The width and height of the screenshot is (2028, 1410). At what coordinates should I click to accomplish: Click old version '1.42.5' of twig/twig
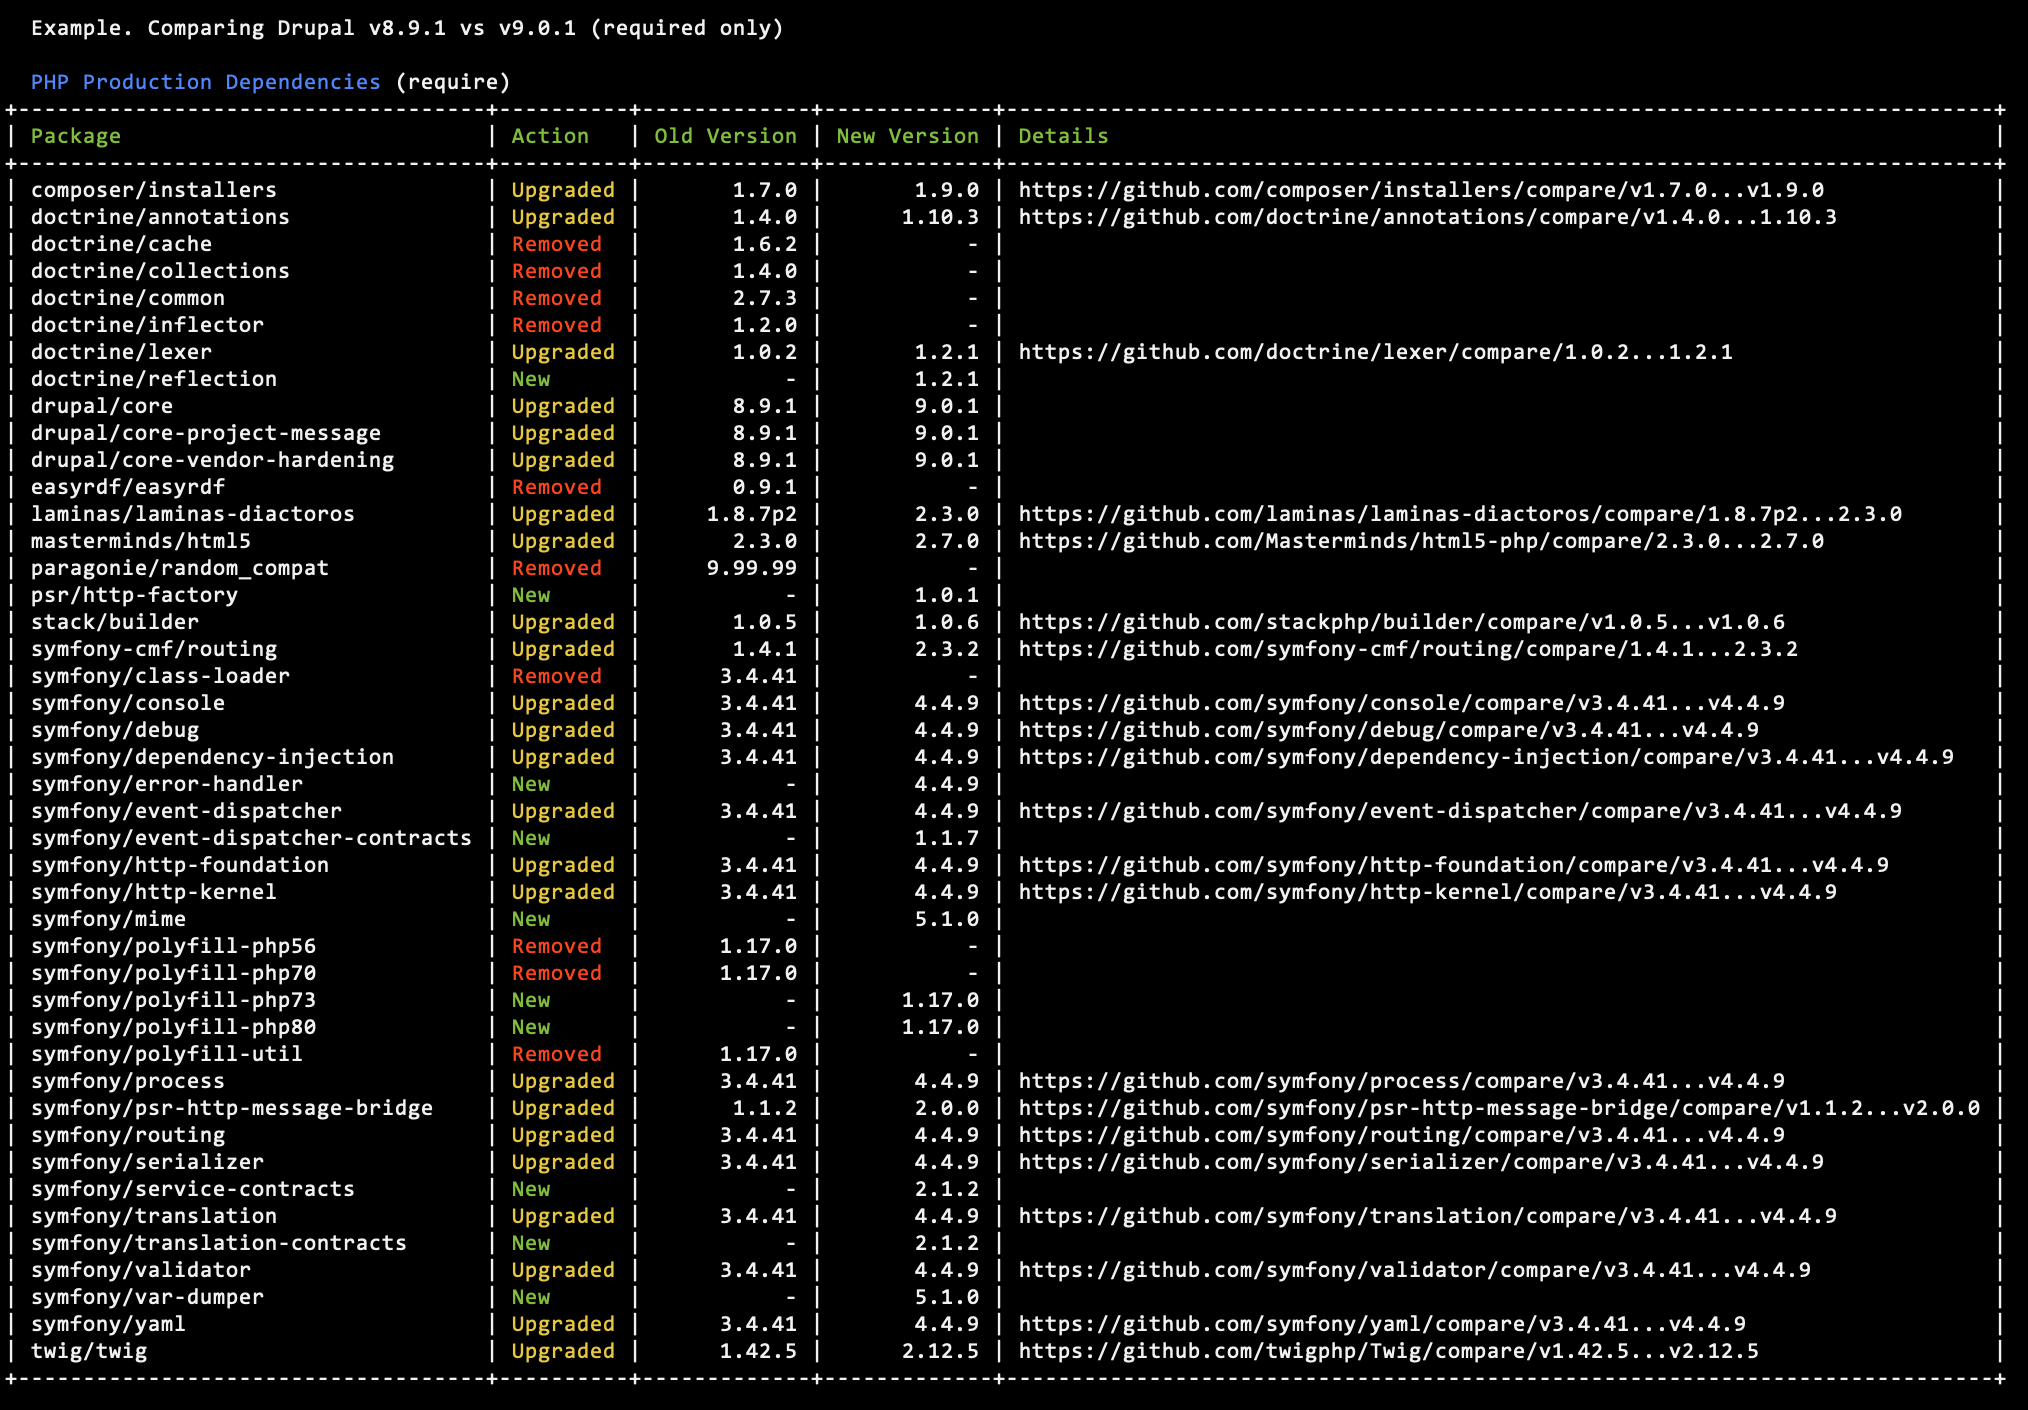pyautogui.click(x=758, y=1351)
